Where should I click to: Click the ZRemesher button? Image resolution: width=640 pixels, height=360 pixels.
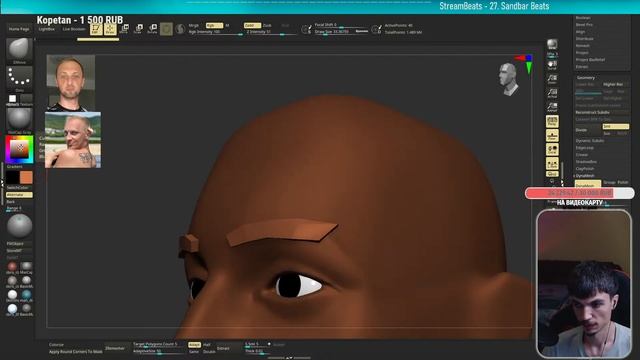point(116,348)
